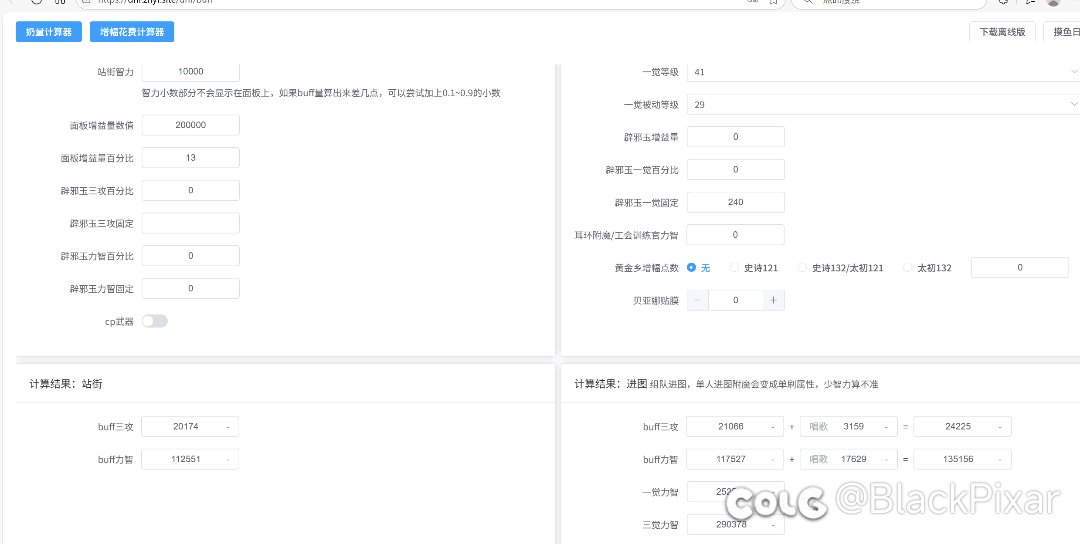Focus the empty 辟邪玉三攻固定 input
This screenshot has height=544, width=1080.
coord(191,223)
